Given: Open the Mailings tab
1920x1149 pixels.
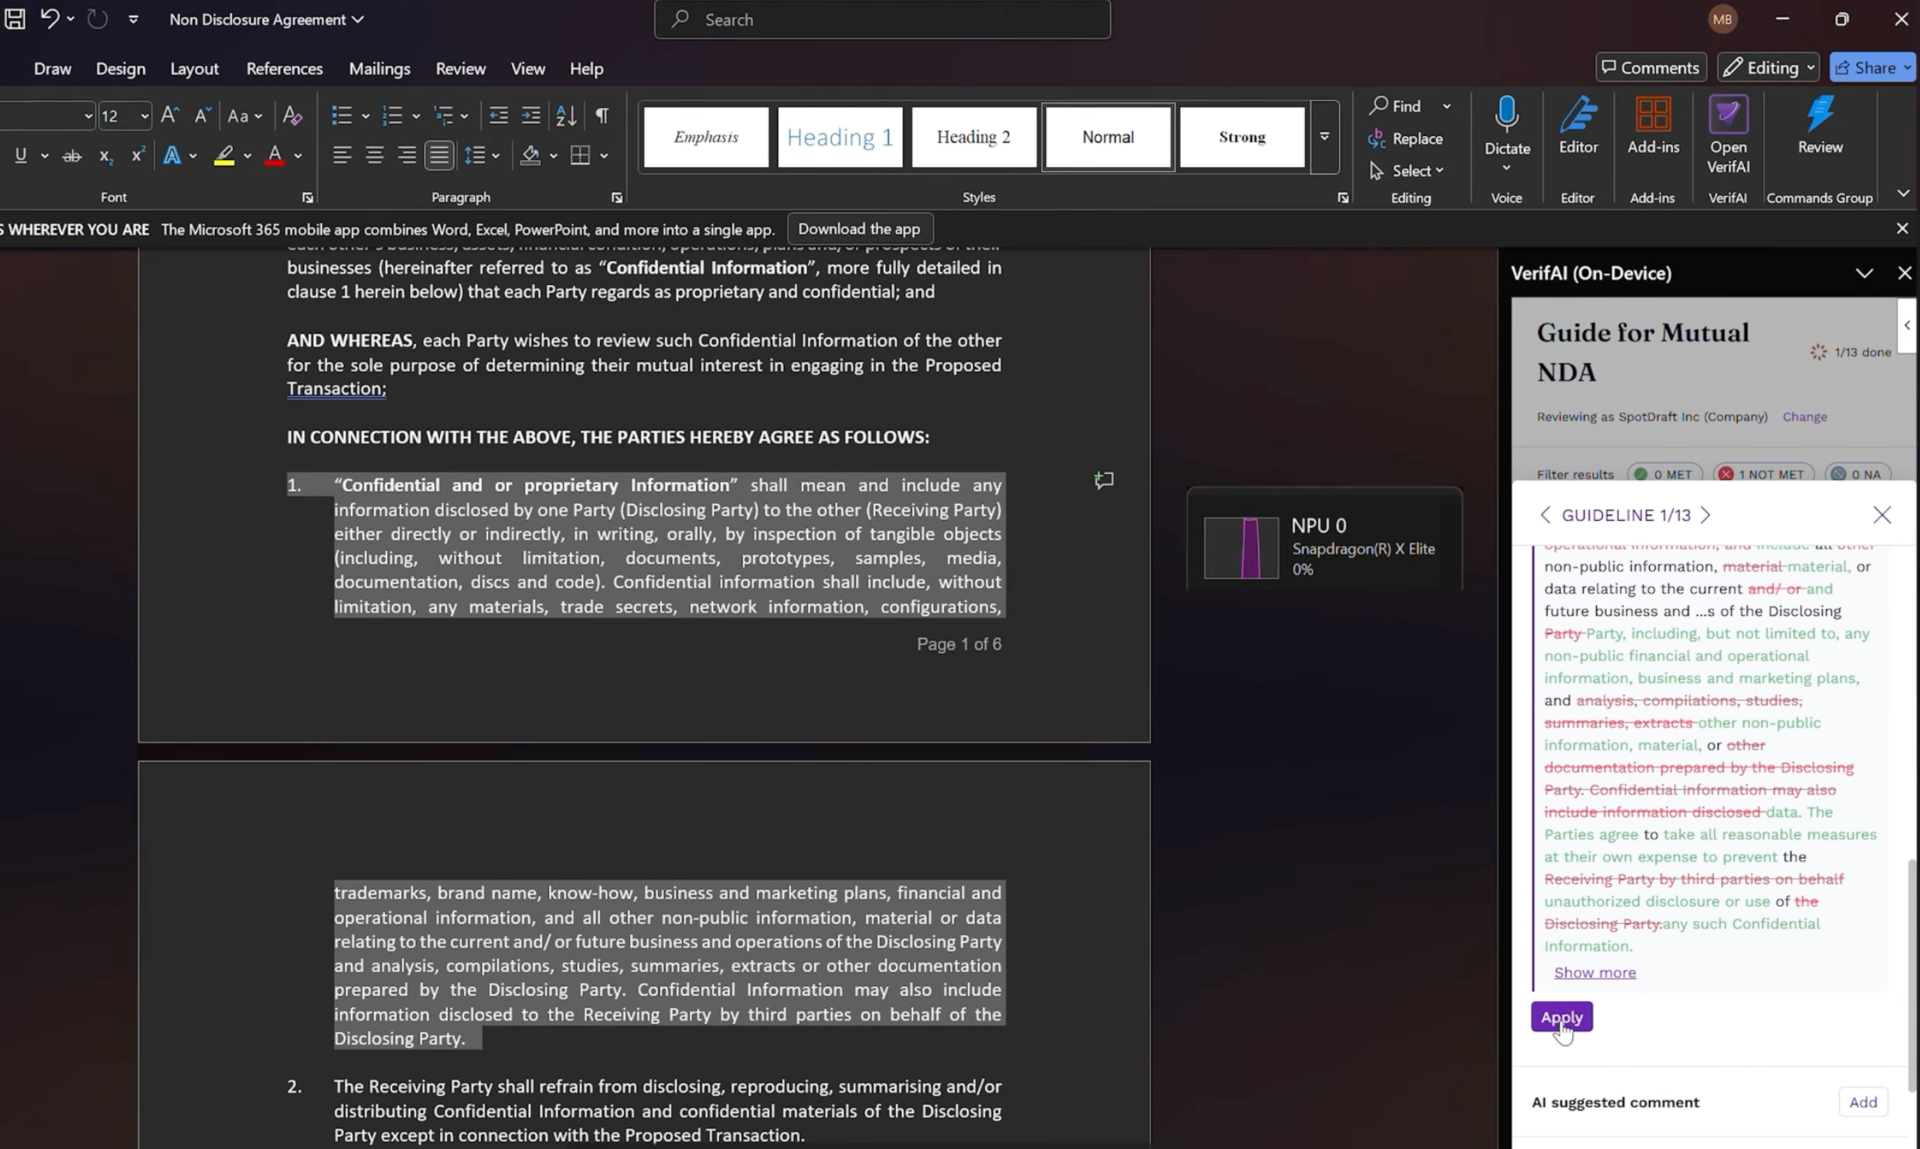Looking at the screenshot, I should tap(379, 68).
